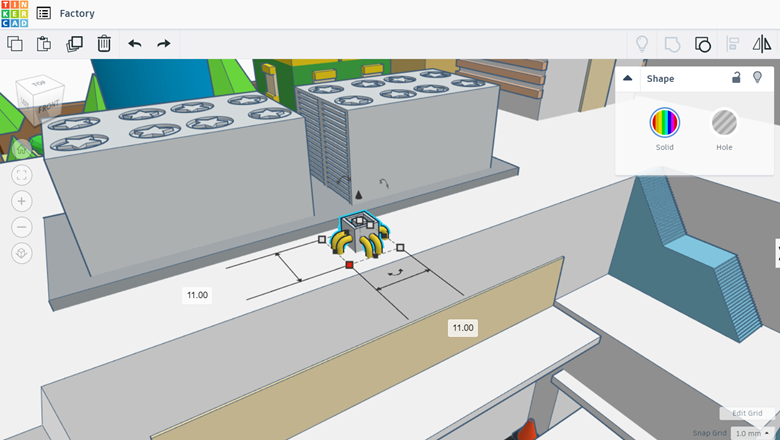Select the Hole option
The width and height of the screenshot is (780, 440).
724,122
